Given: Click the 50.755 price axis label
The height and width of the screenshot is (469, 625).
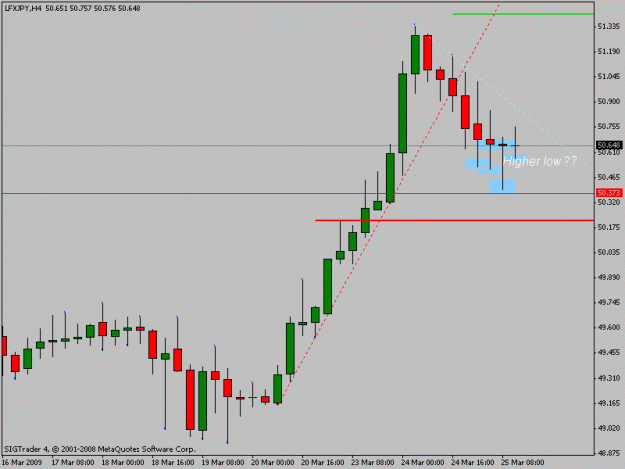Looking at the screenshot, I should (609, 127).
